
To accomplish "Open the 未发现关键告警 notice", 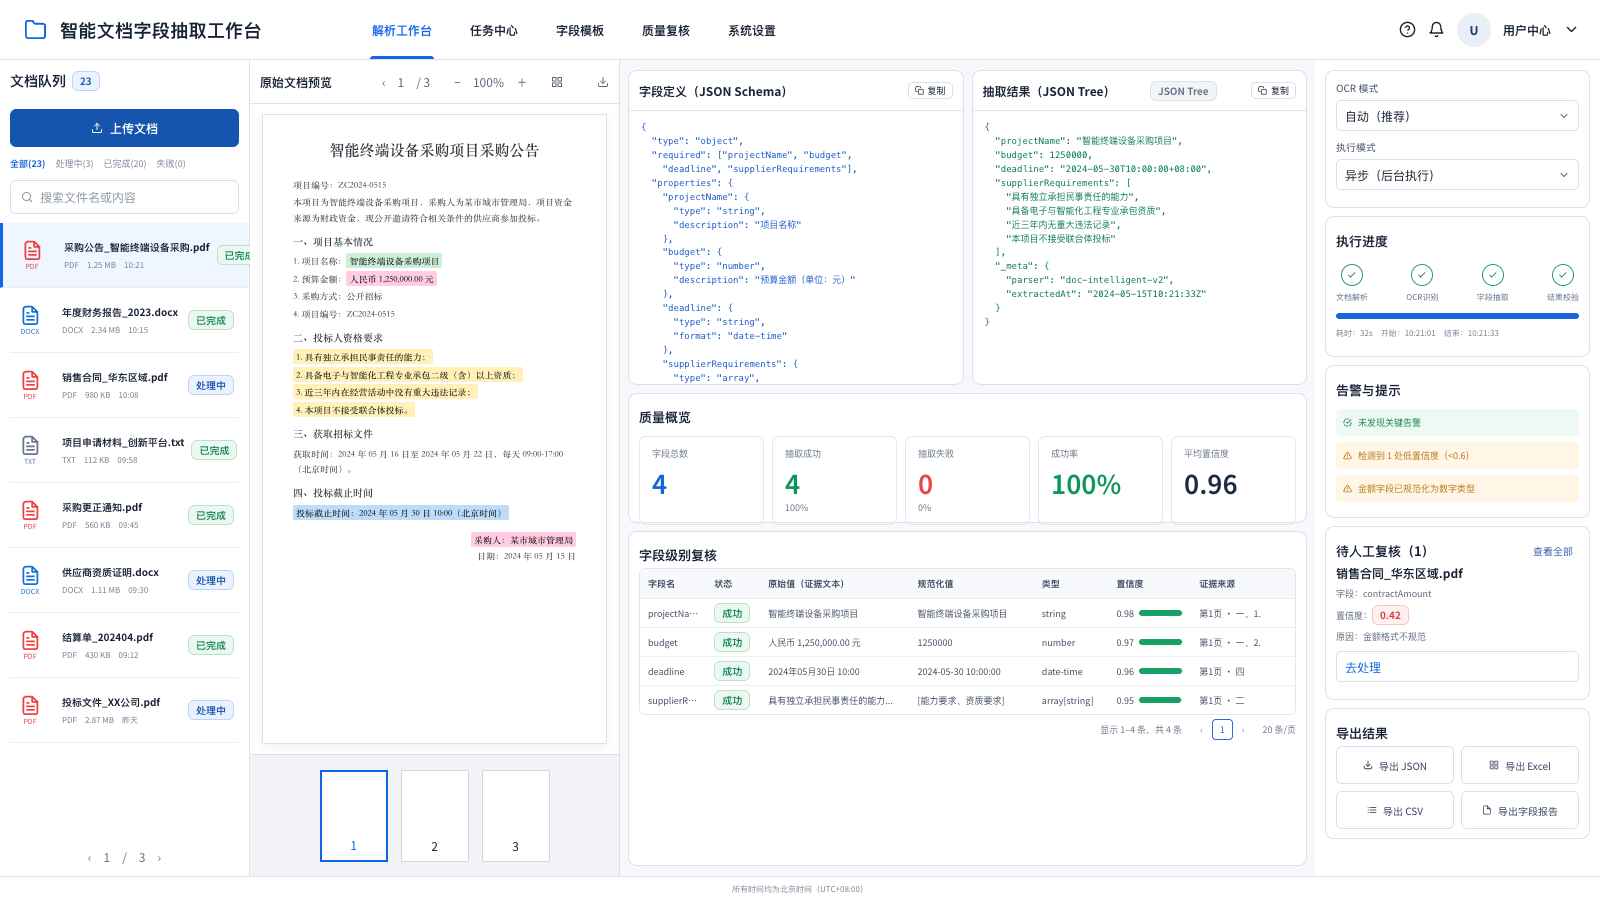I will click(x=1457, y=422).
